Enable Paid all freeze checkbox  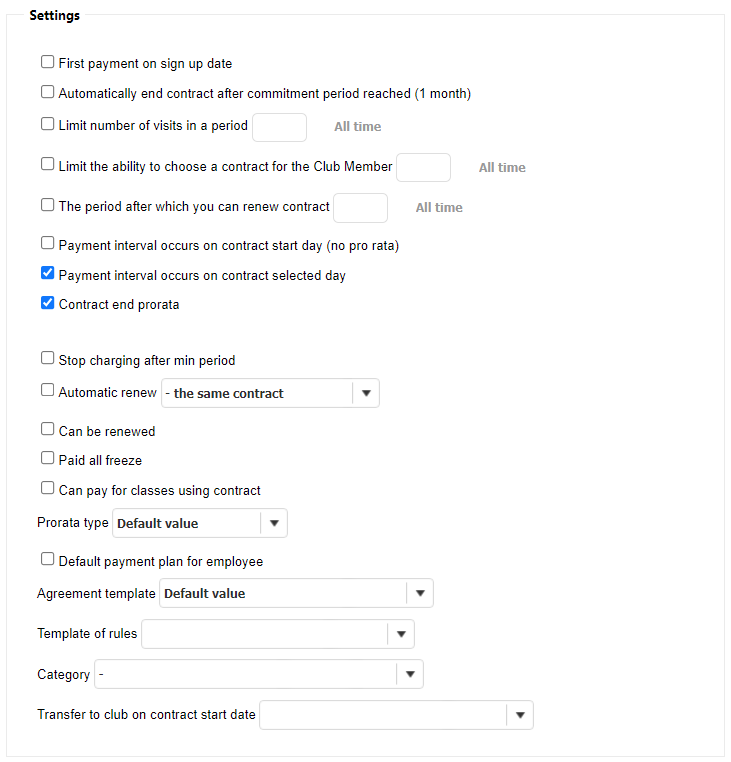point(47,459)
